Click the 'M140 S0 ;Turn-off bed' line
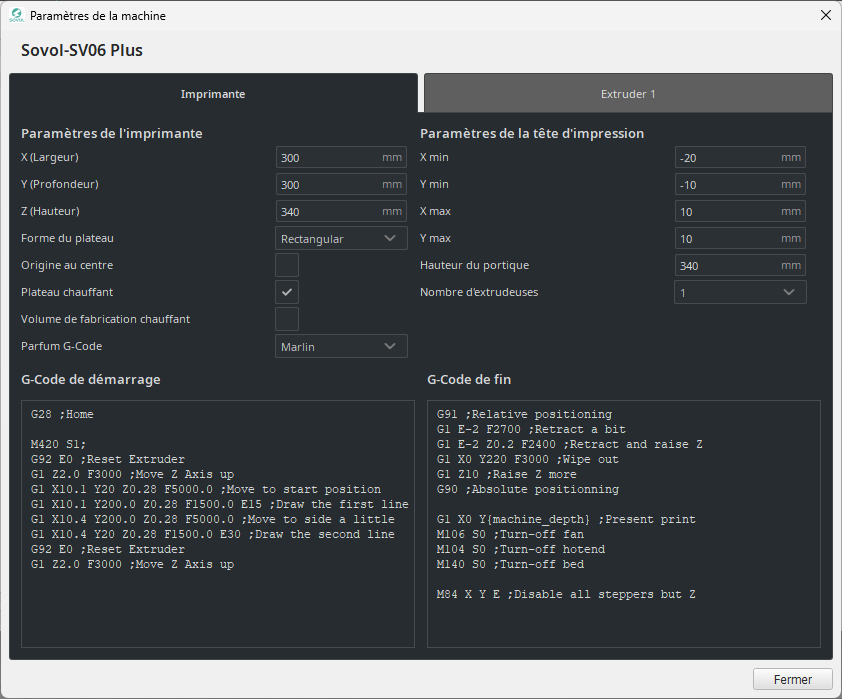Screen dimensions: 842x699 coord(511,564)
